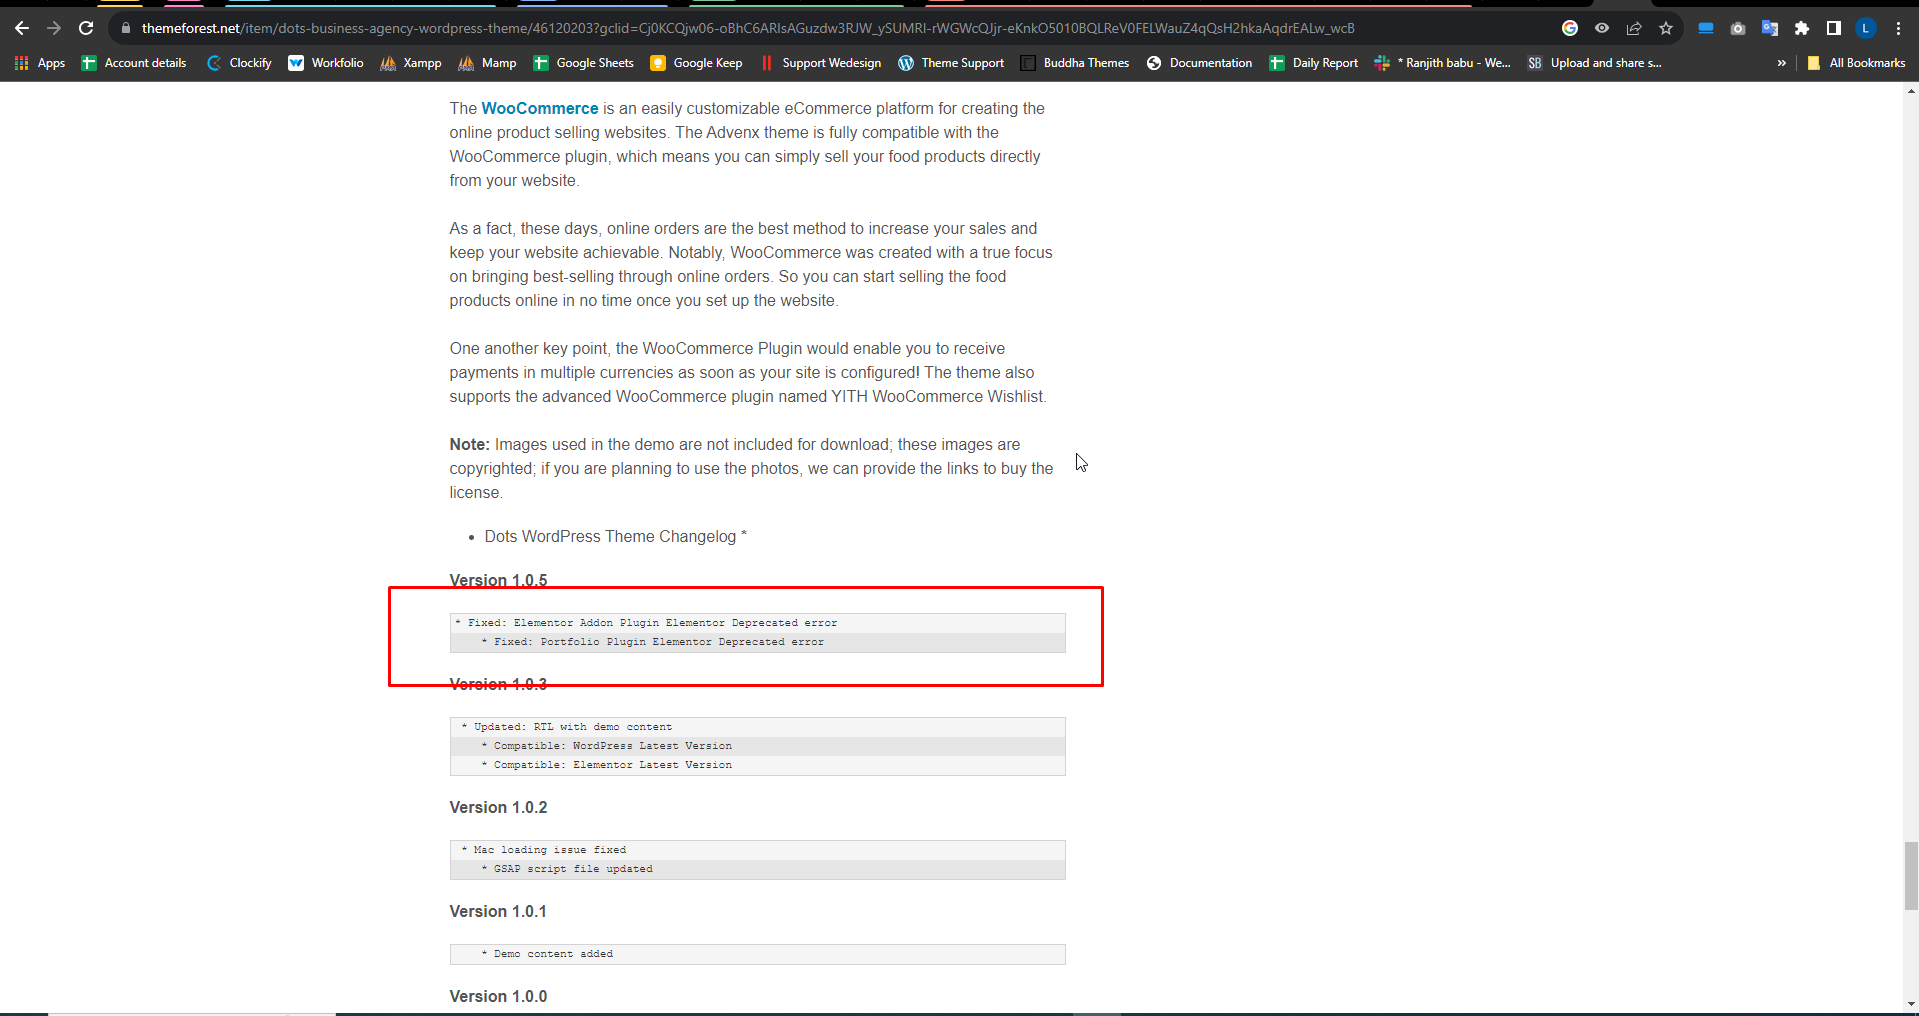
Task: Click the Dots WordPress Theme Changelog bullet
Action: click(x=615, y=536)
